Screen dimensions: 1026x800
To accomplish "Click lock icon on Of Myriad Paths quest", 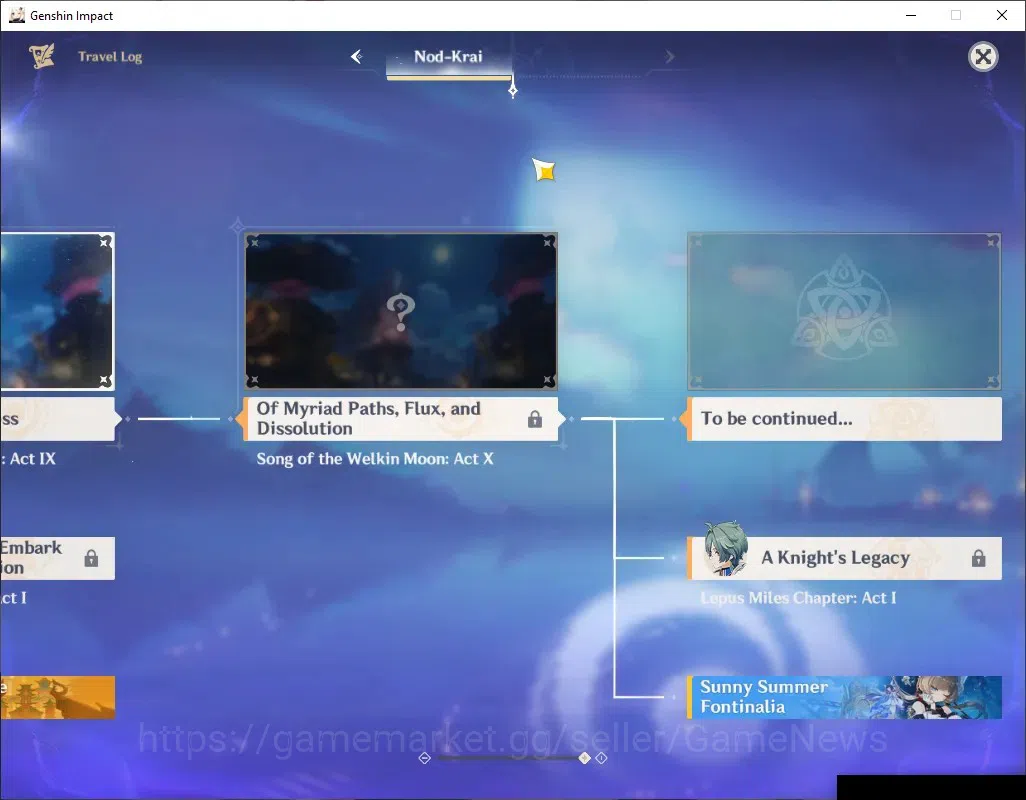I will point(535,419).
